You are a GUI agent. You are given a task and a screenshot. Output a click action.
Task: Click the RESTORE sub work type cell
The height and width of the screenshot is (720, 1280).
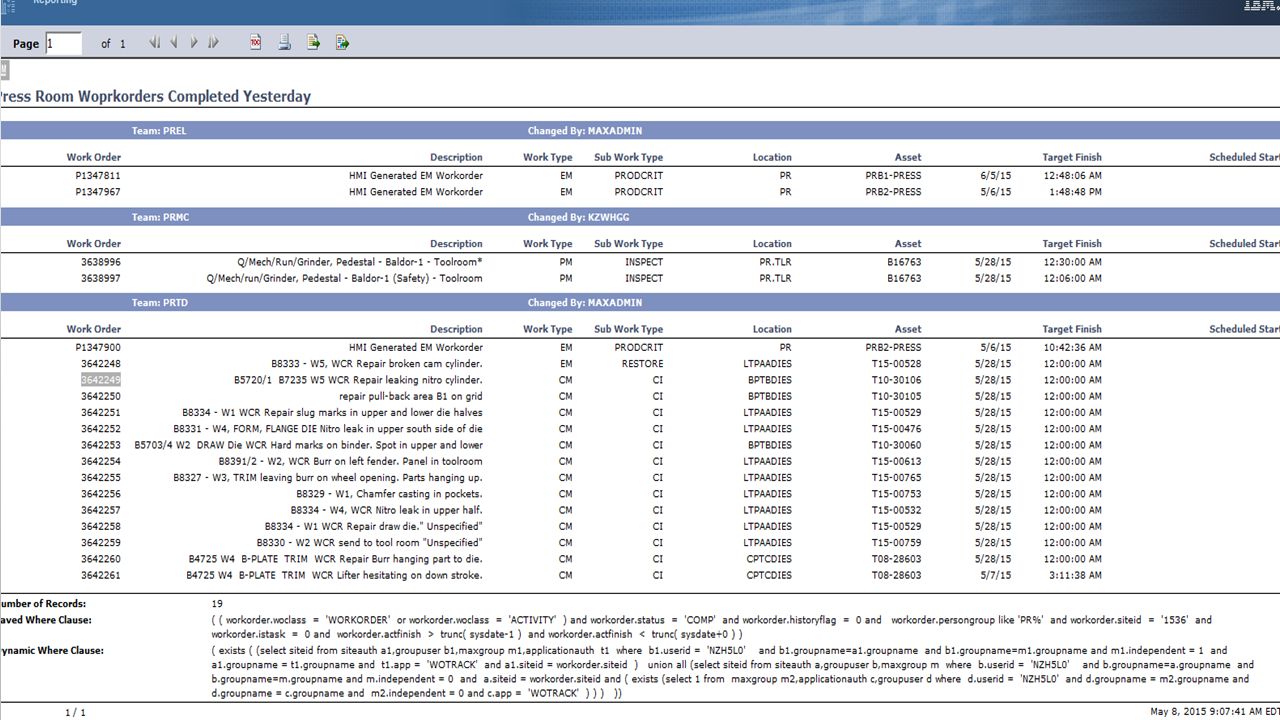point(642,364)
